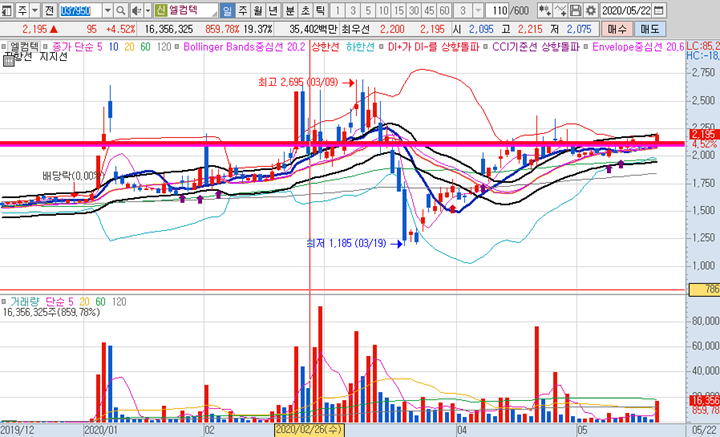Click the 최저 1,185 (03/19) label
Image resolution: width=720 pixels, height=437 pixels.
pyautogui.click(x=347, y=243)
